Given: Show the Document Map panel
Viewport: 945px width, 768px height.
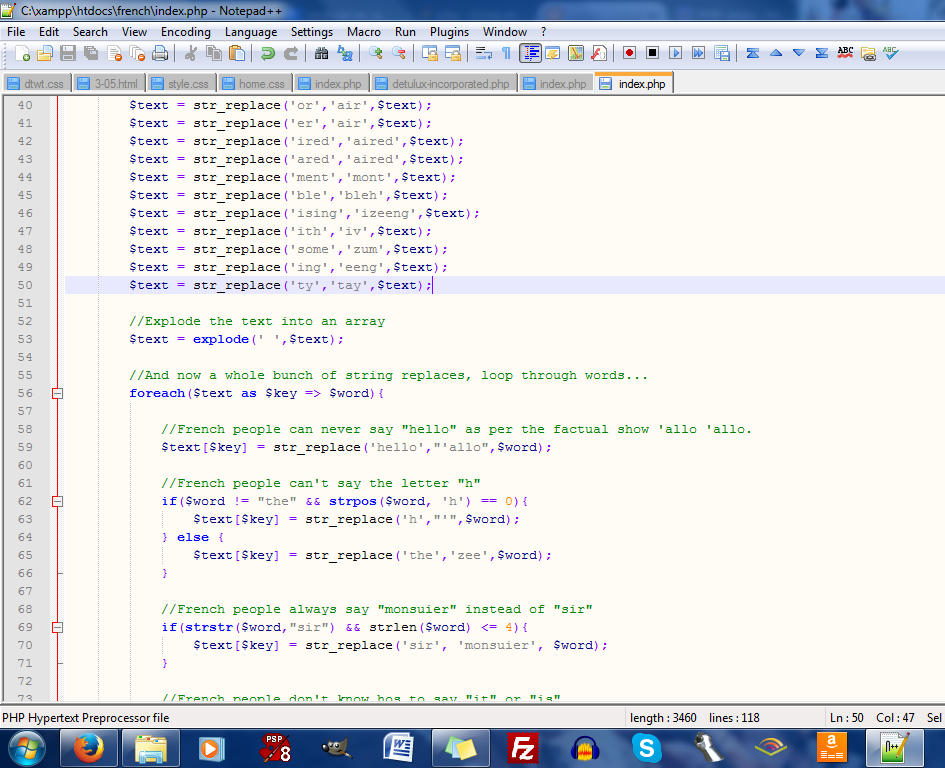Looking at the screenshot, I should tap(576, 54).
